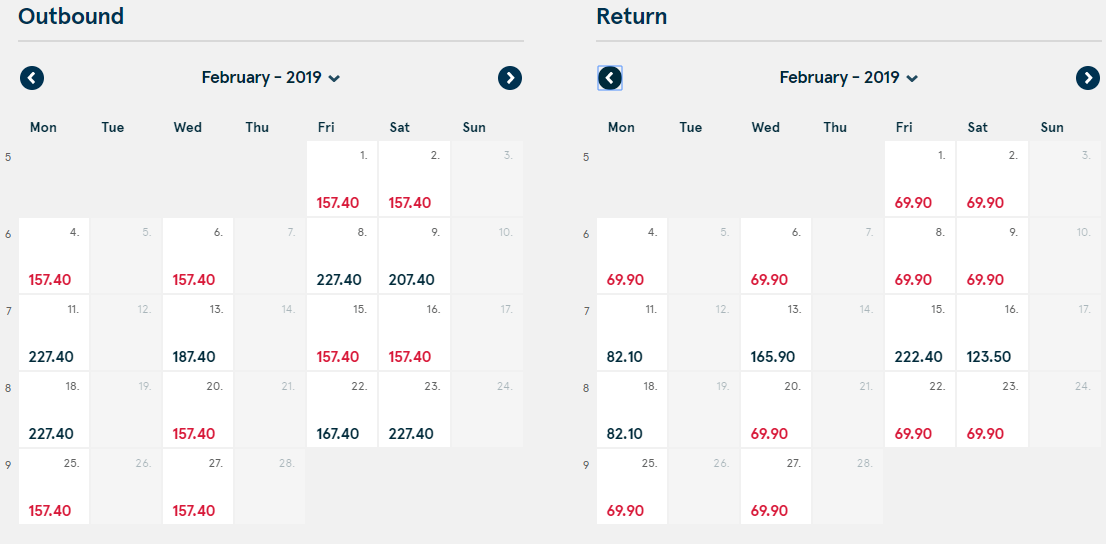The width and height of the screenshot is (1106, 544).
Task: Pick Outbound February 27 fare 157.40
Action: 198,487
